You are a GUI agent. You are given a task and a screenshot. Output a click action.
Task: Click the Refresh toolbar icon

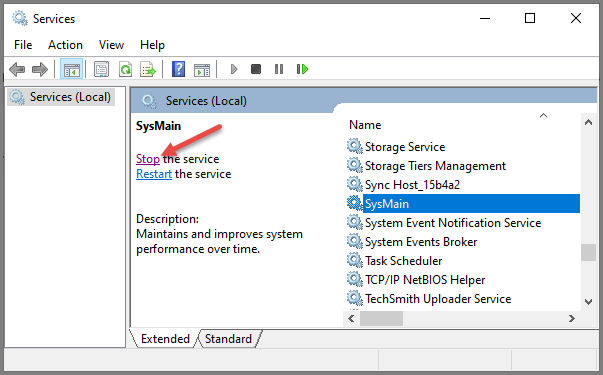[x=125, y=70]
